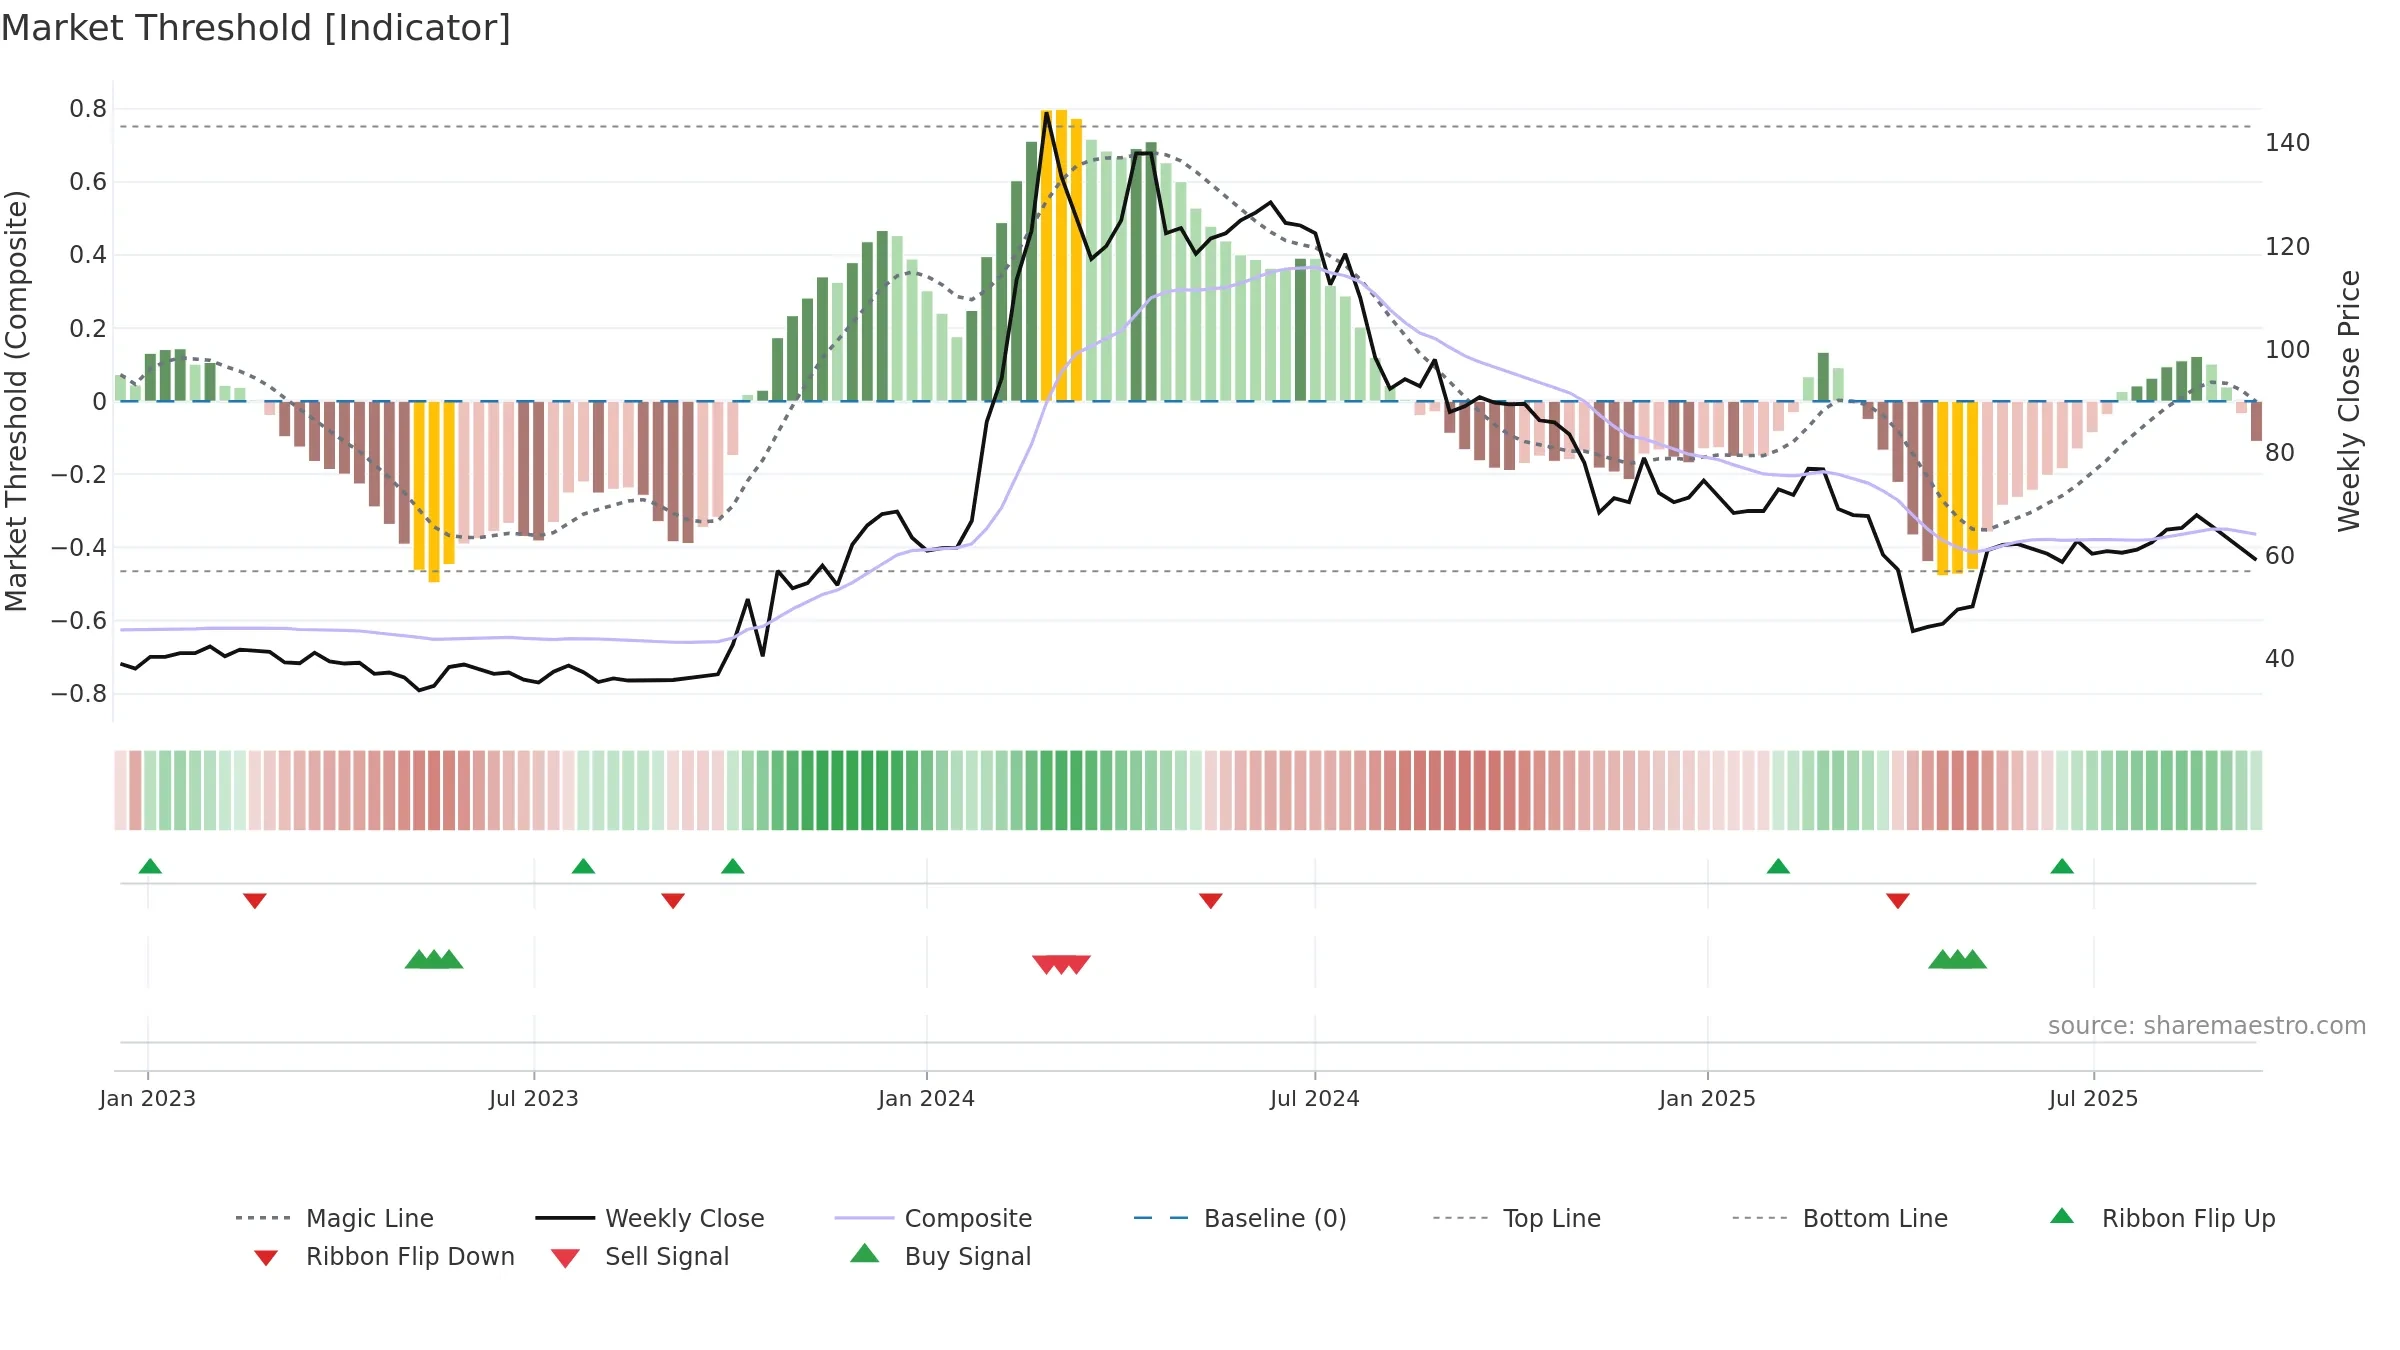This screenshot has width=2400, height=1350.
Task: Click the 0.8 left axis tick label
Action: 88,109
